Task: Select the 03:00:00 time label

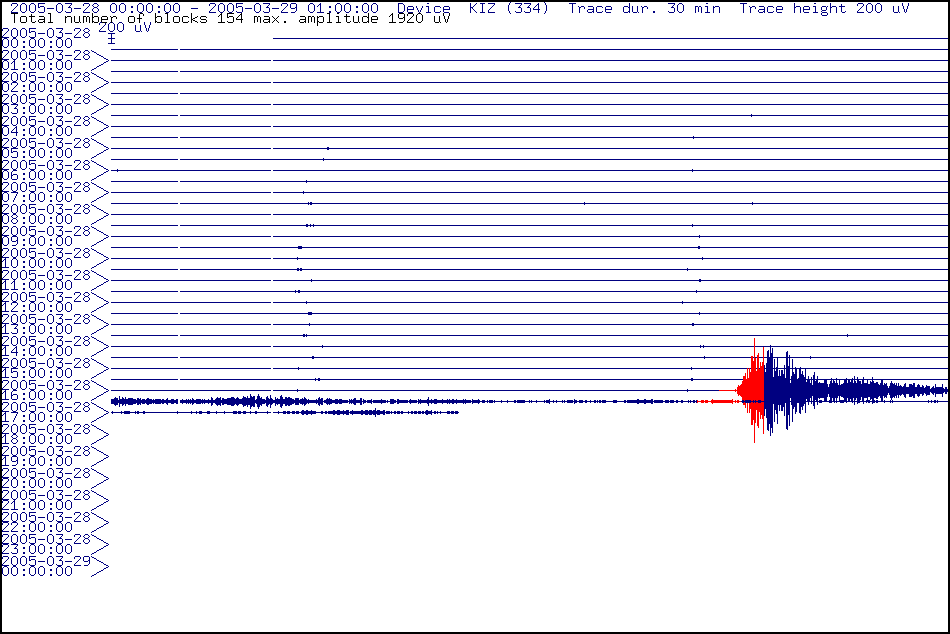Action: (37, 110)
